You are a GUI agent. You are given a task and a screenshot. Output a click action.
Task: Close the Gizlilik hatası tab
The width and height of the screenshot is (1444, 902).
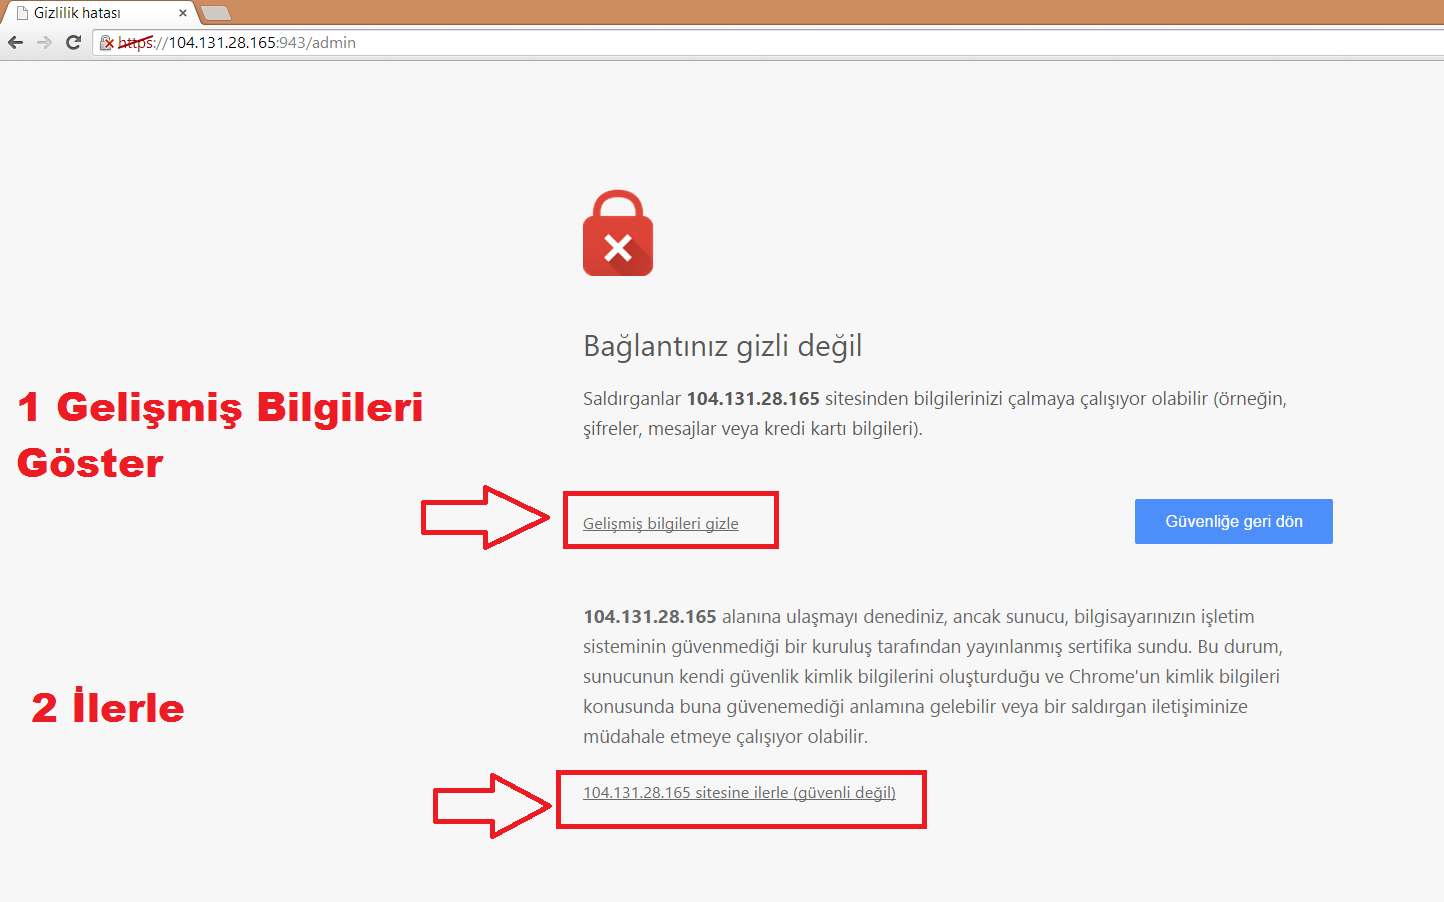coord(182,13)
